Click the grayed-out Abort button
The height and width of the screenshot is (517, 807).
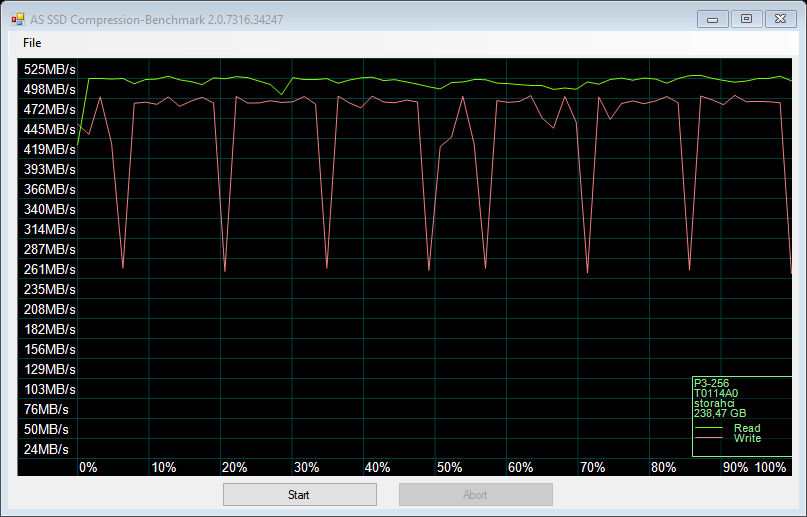[475, 495]
